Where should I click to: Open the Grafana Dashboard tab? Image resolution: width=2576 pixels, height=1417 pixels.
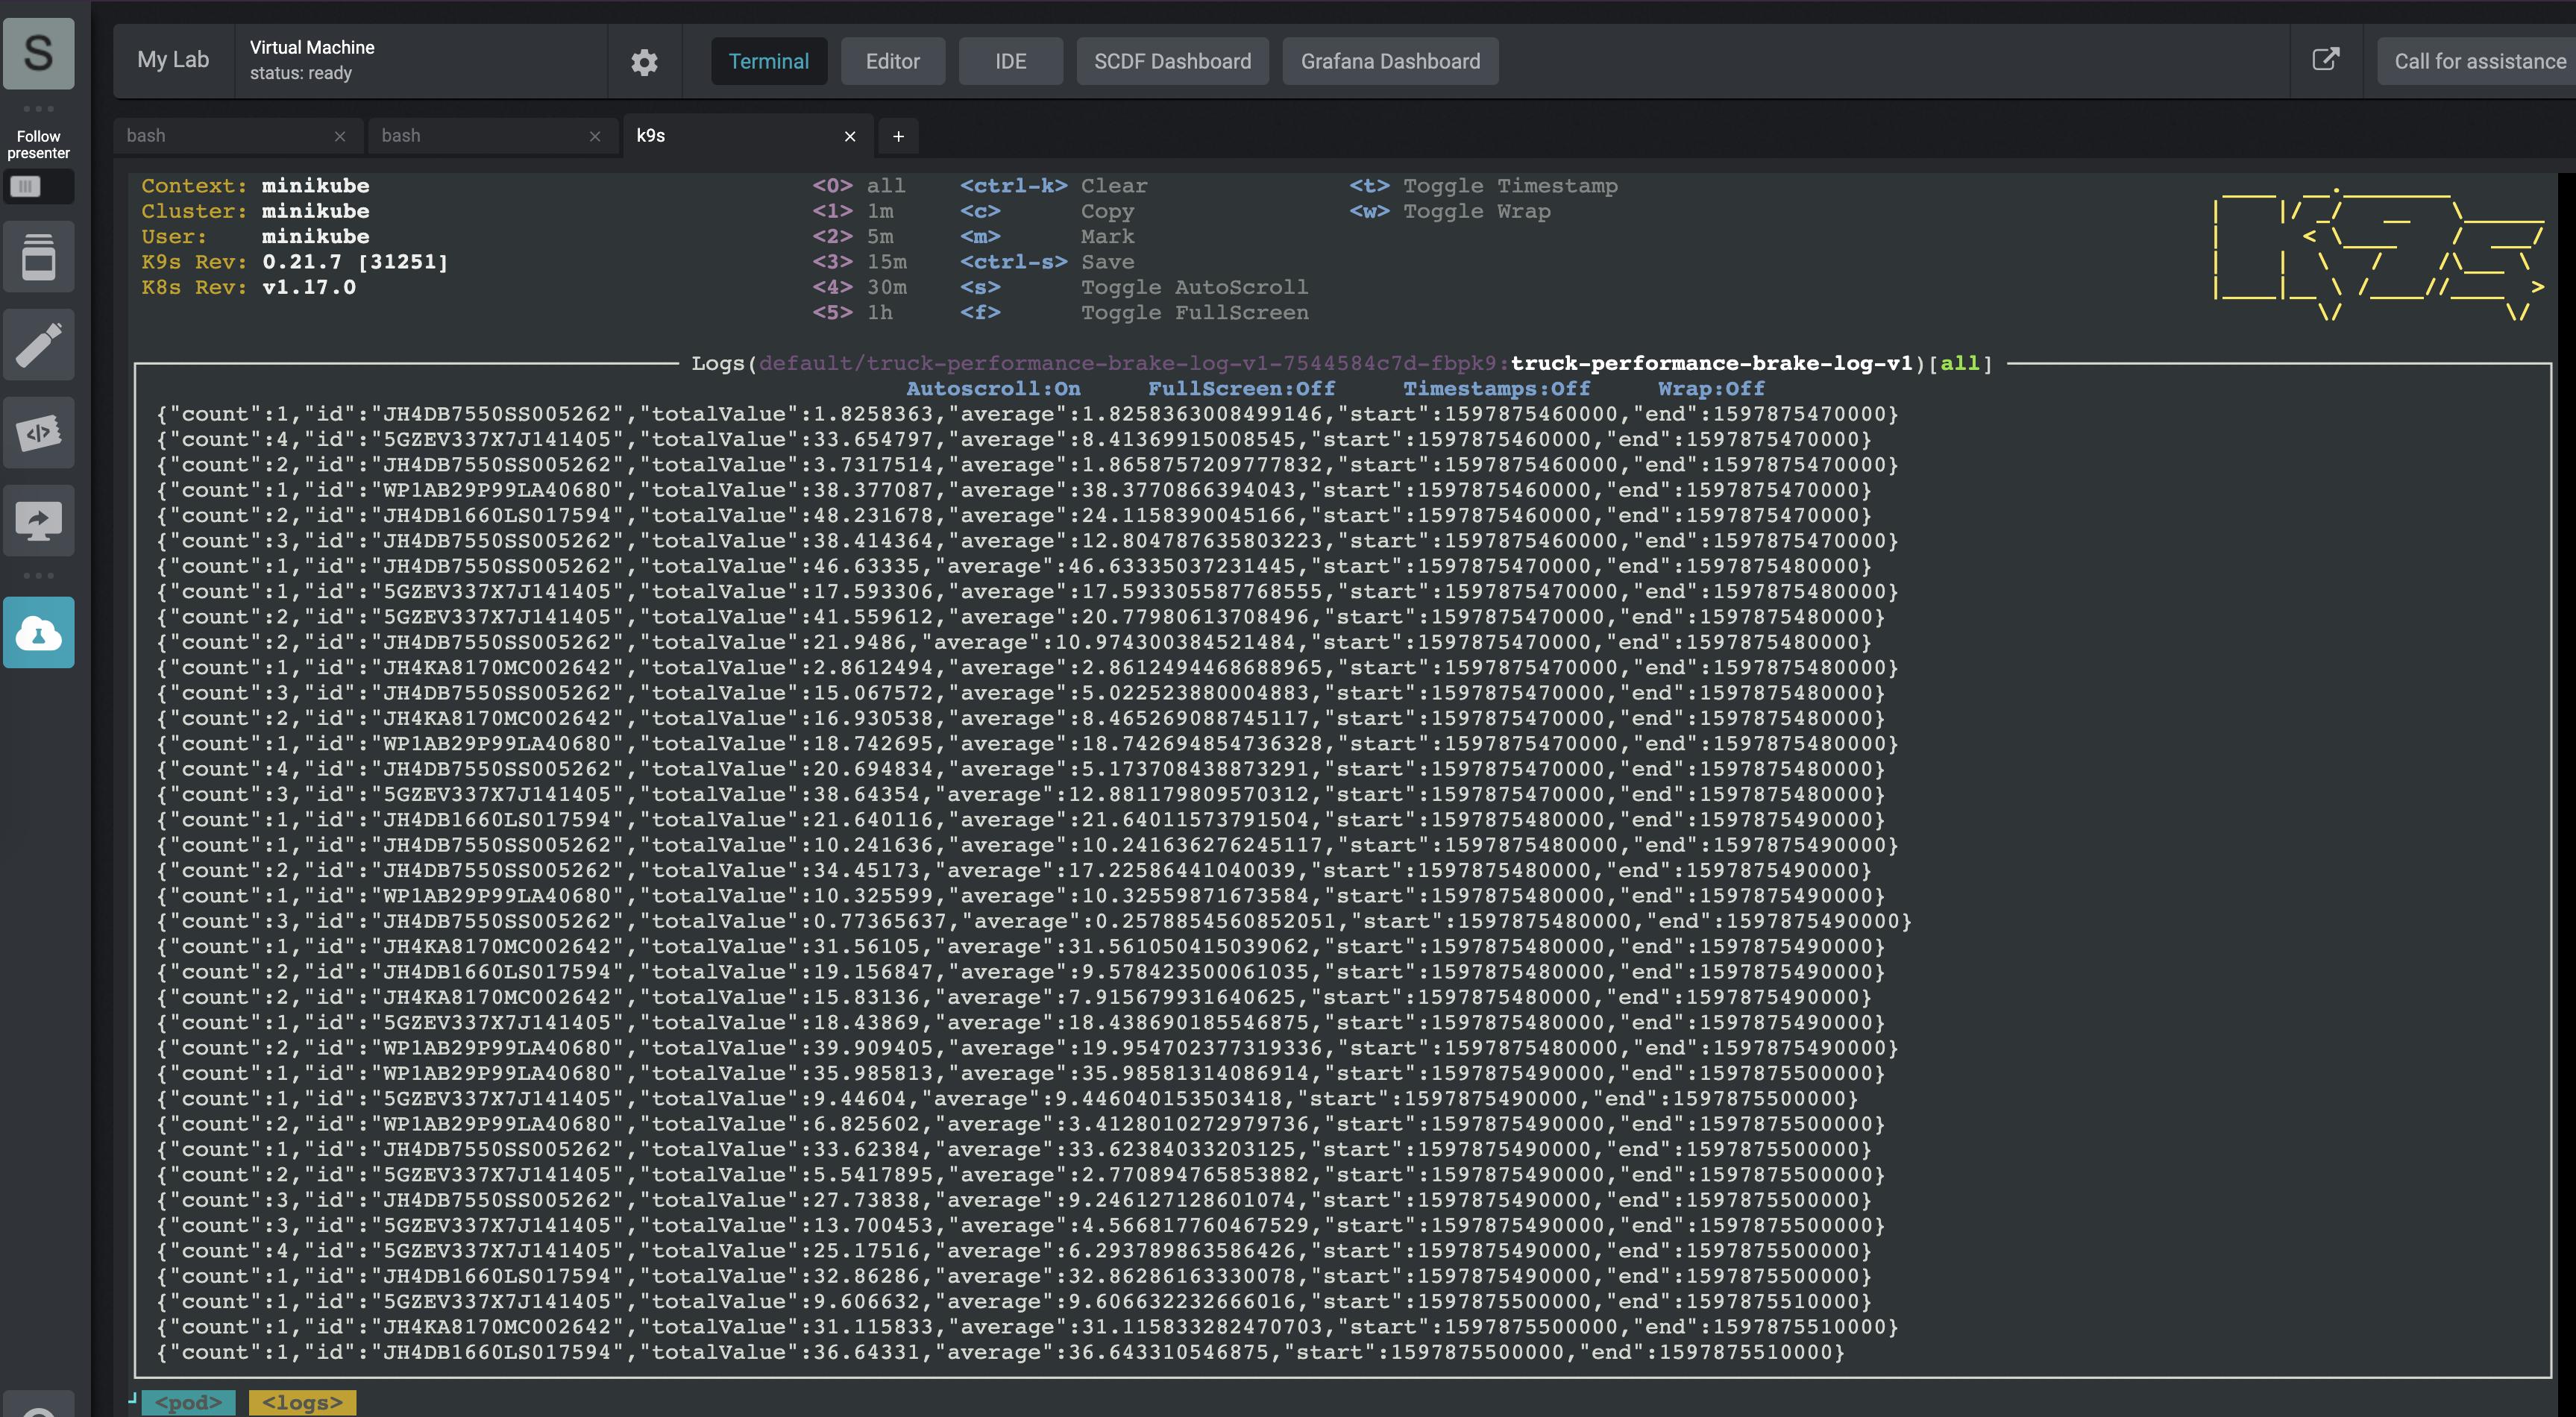click(x=1390, y=62)
